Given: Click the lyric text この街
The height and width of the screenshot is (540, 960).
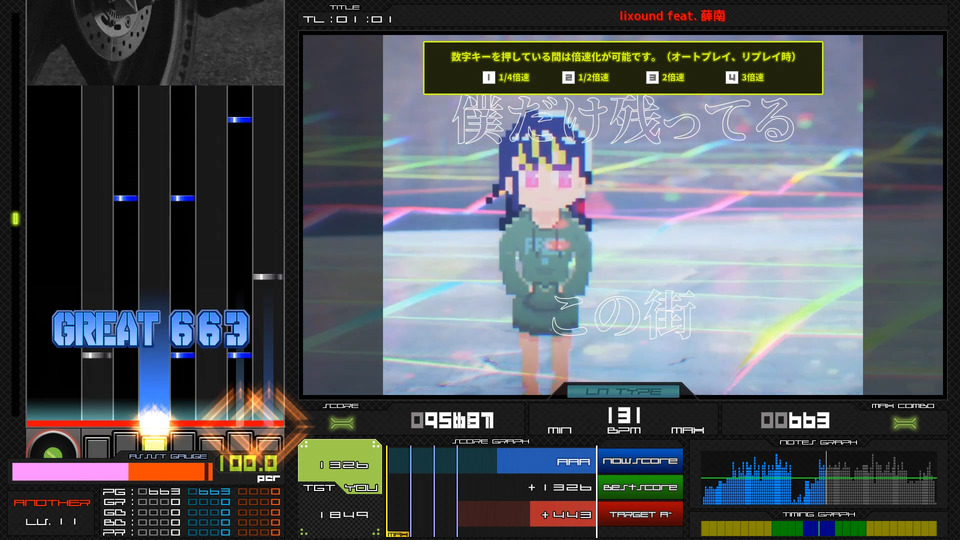Looking at the screenshot, I should [623, 314].
